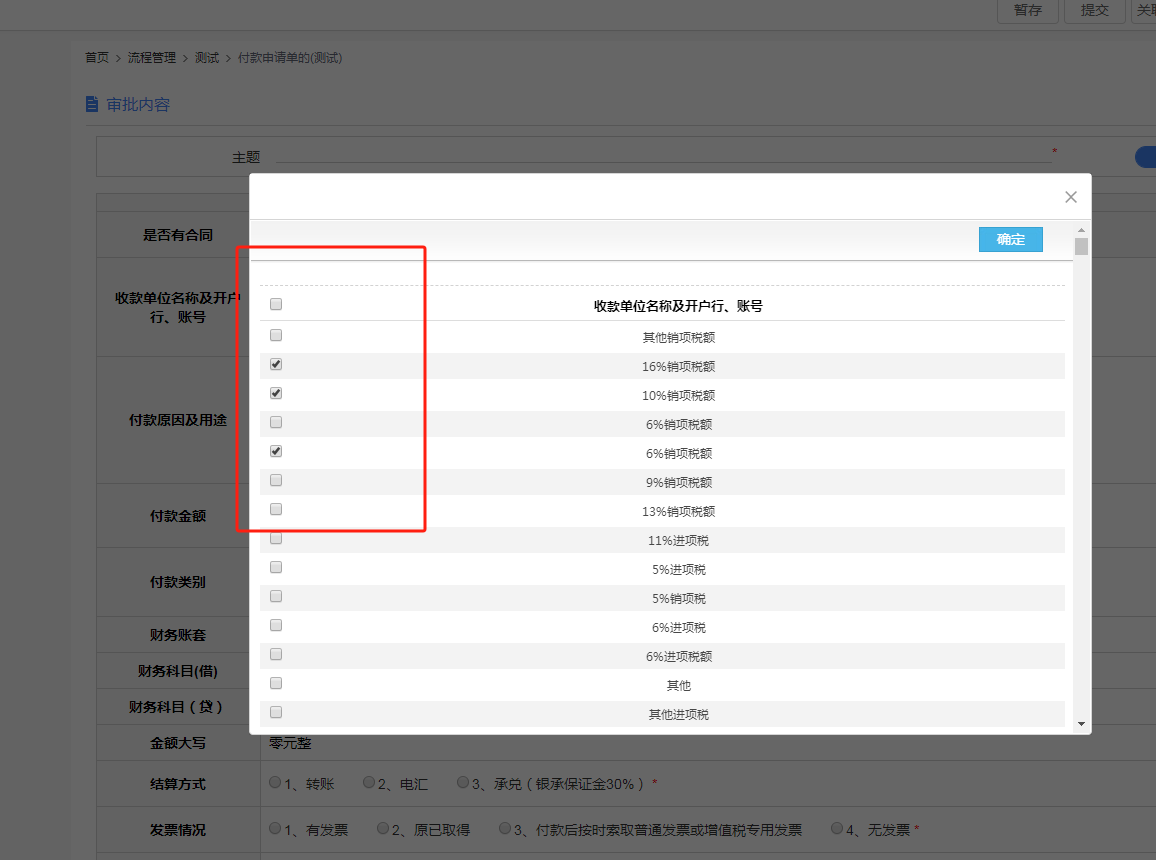
Task: Check the 6%进项税 checkbox
Action: (276, 626)
